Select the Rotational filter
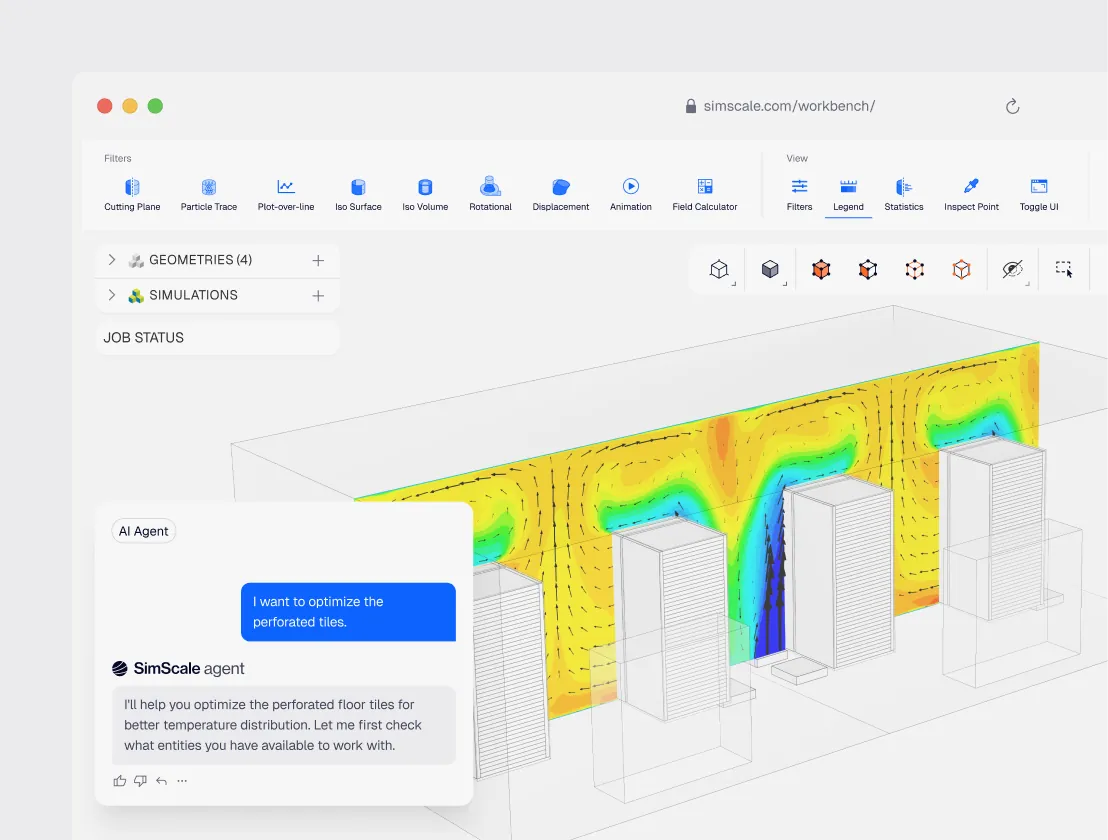 coord(490,195)
